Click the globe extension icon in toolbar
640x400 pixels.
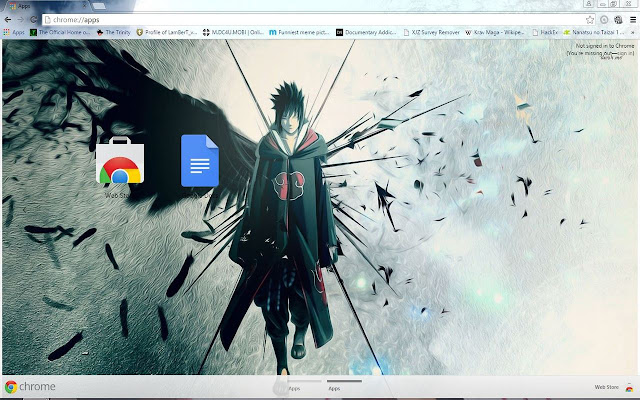pos(618,20)
